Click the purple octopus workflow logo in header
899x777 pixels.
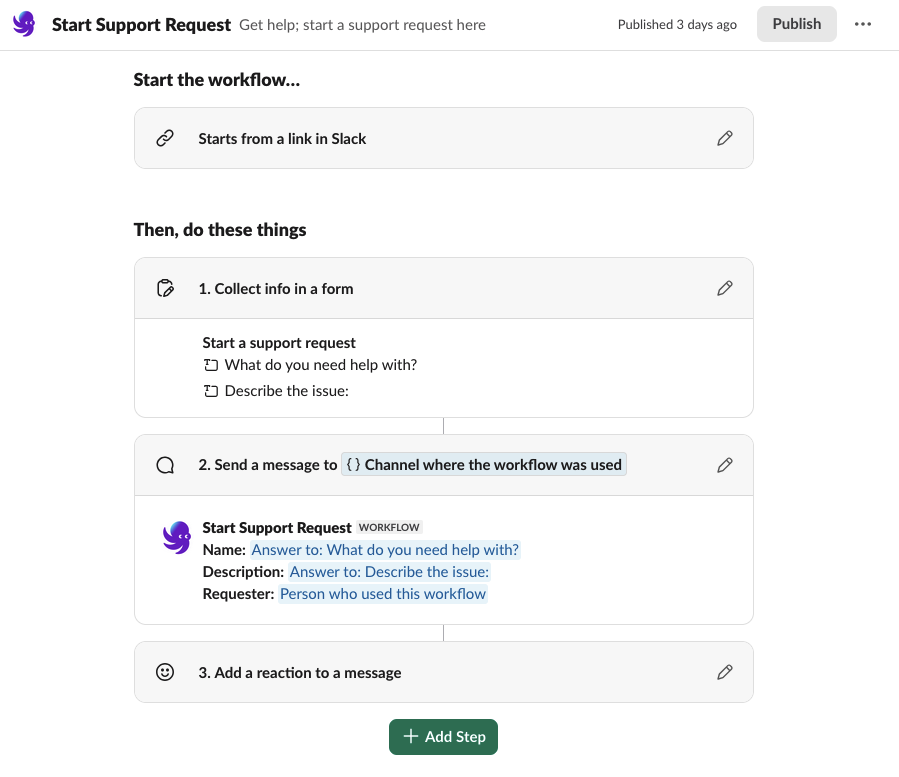[24, 24]
